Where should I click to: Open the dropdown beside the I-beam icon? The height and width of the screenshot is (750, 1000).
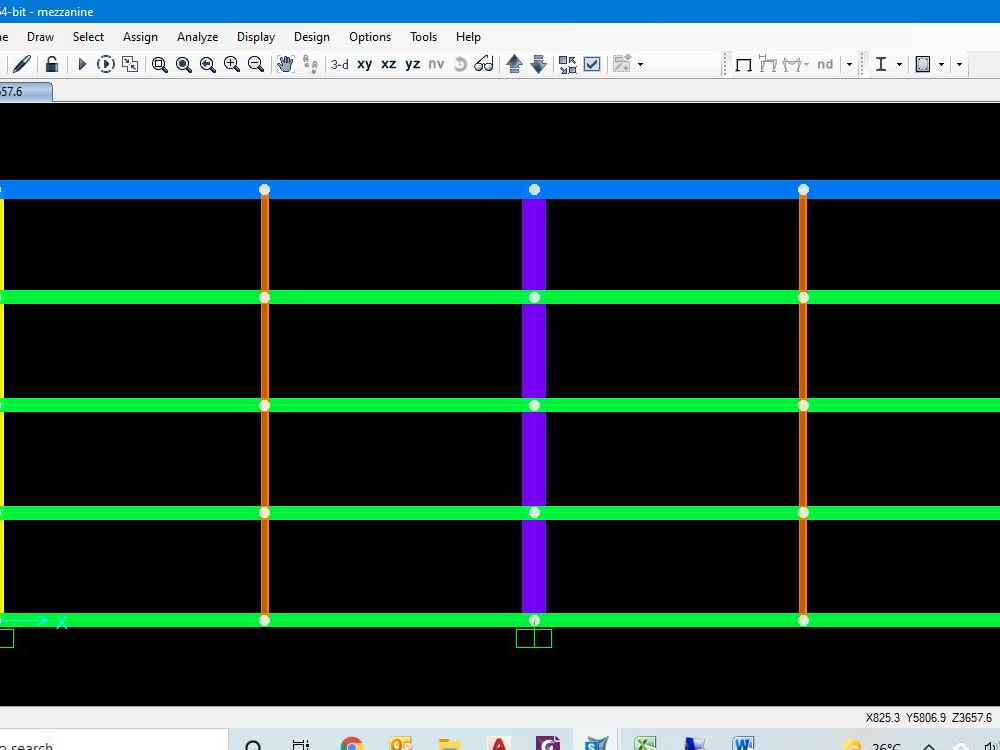point(899,64)
